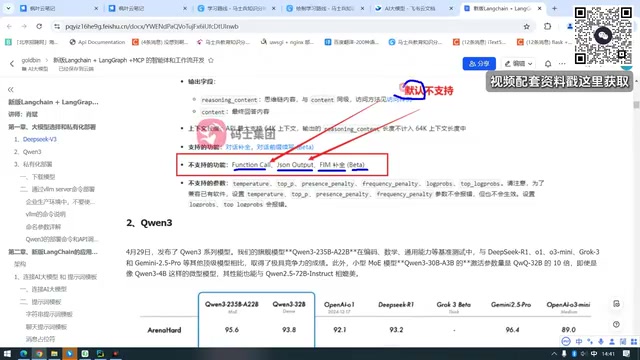Open the IME grid toolbox icon
Image resolution: width=640 pixels, height=360 pixels.
[633, 342]
